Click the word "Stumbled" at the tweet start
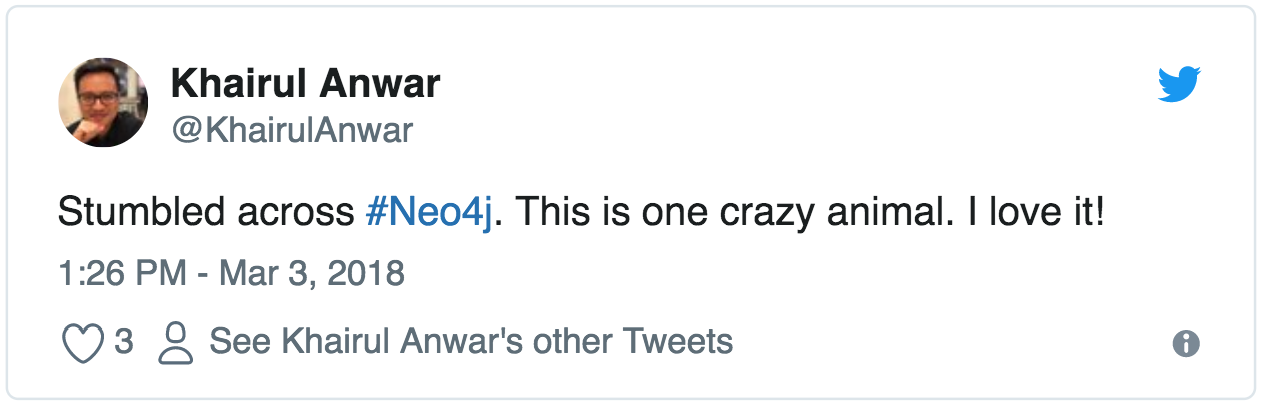The image size is (1262, 406). coord(138,213)
